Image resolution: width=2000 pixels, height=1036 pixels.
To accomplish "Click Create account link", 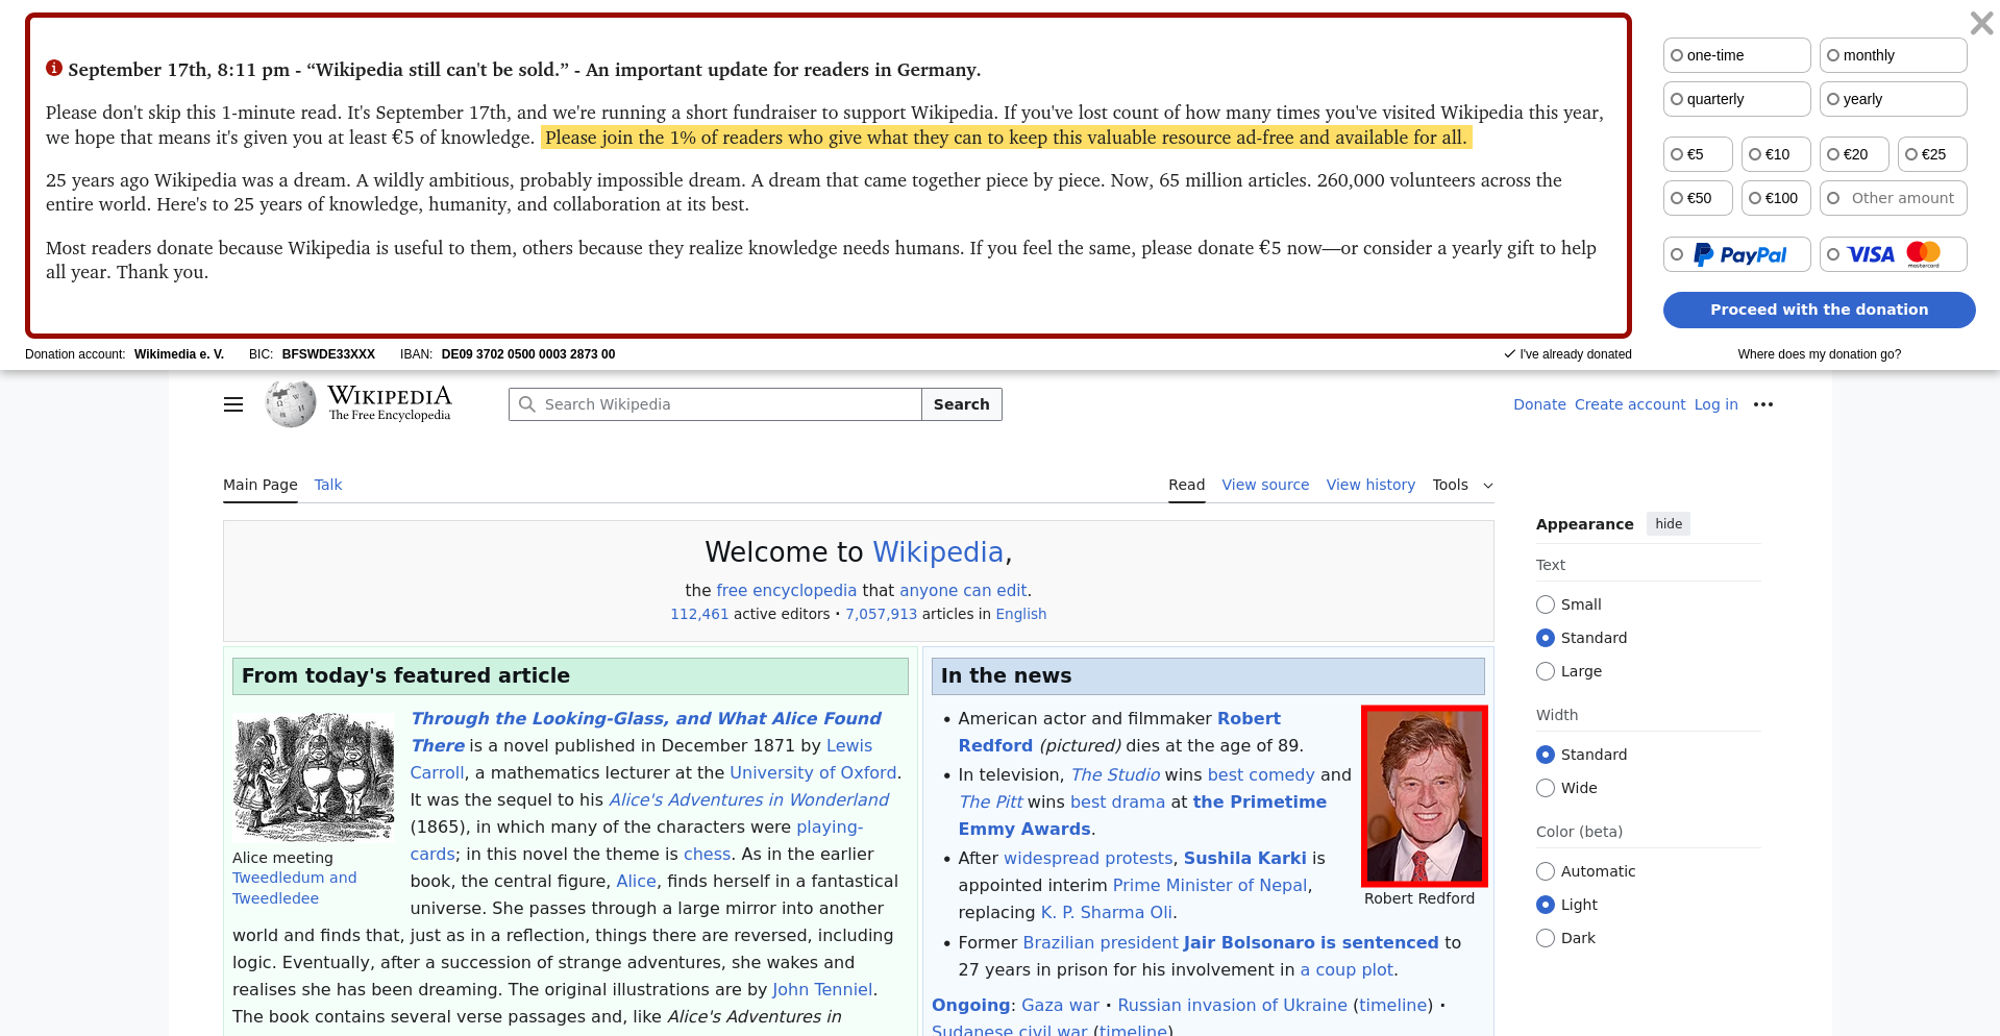I will point(1629,404).
